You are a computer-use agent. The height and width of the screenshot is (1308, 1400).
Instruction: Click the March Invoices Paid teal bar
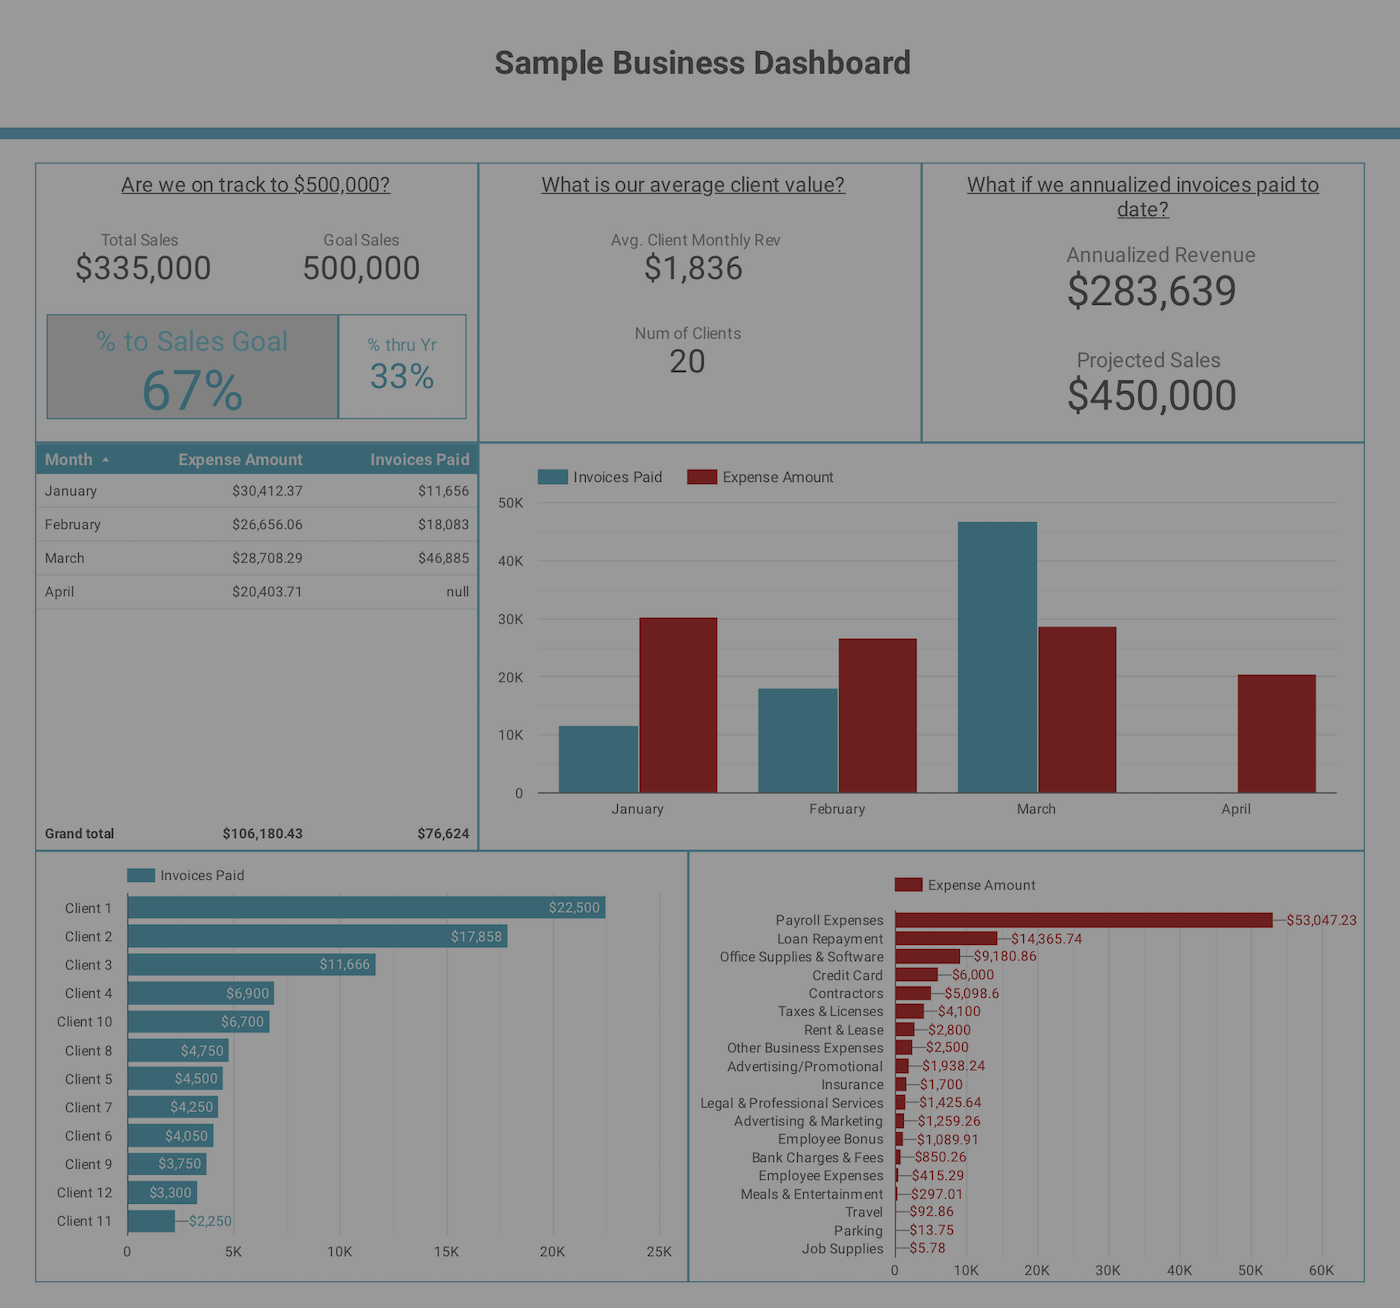pos(997,657)
